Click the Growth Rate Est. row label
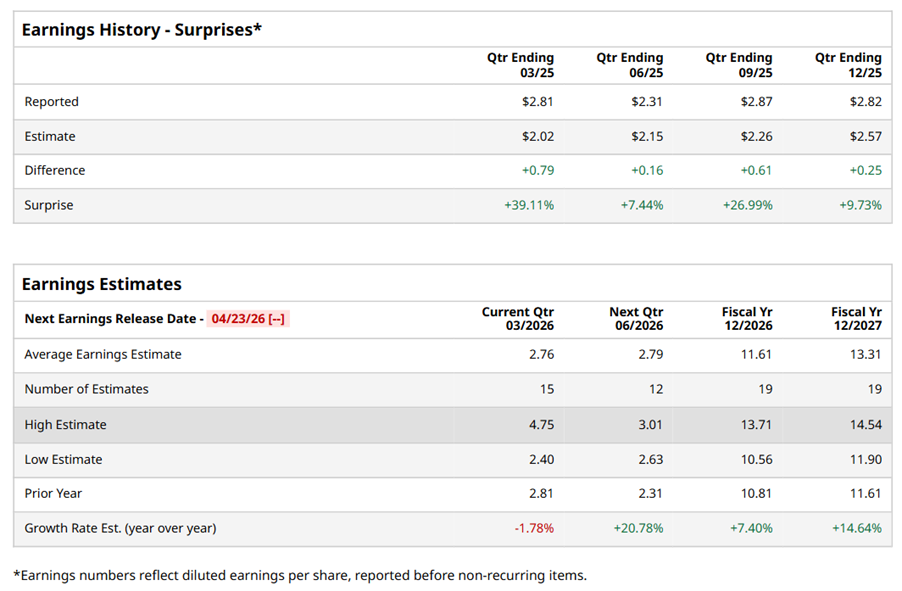 [120, 528]
